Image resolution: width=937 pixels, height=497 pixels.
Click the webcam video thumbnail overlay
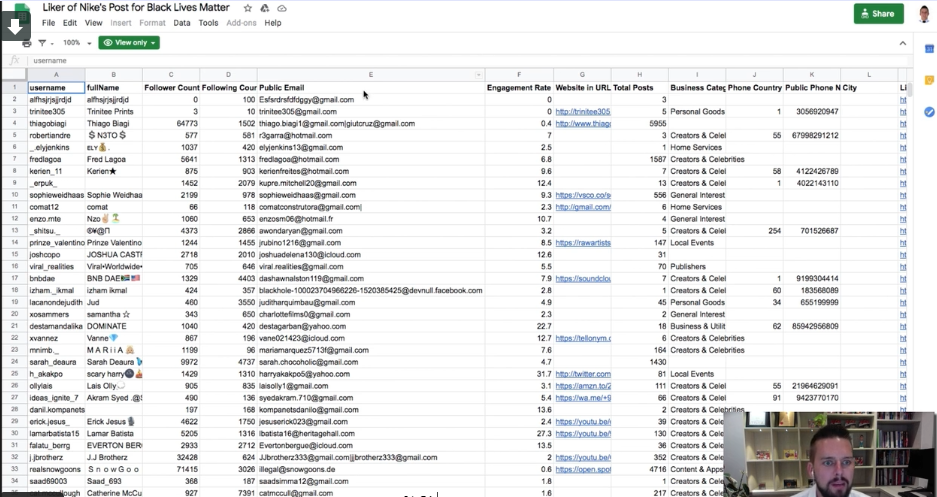point(830,454)
